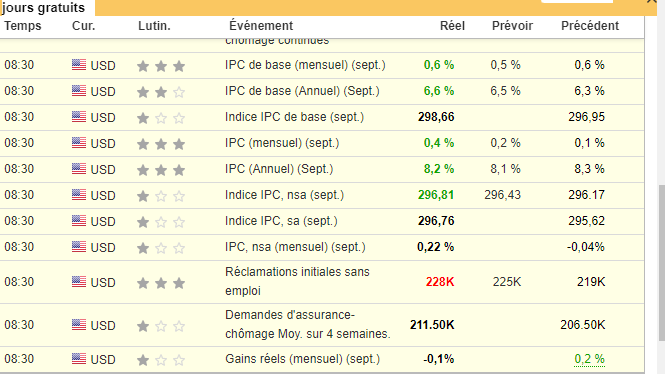Open IPC, nsa (mensuel) (sept.) event
Viewport: 665px width, 374px height.
click(x=295, y=247)
